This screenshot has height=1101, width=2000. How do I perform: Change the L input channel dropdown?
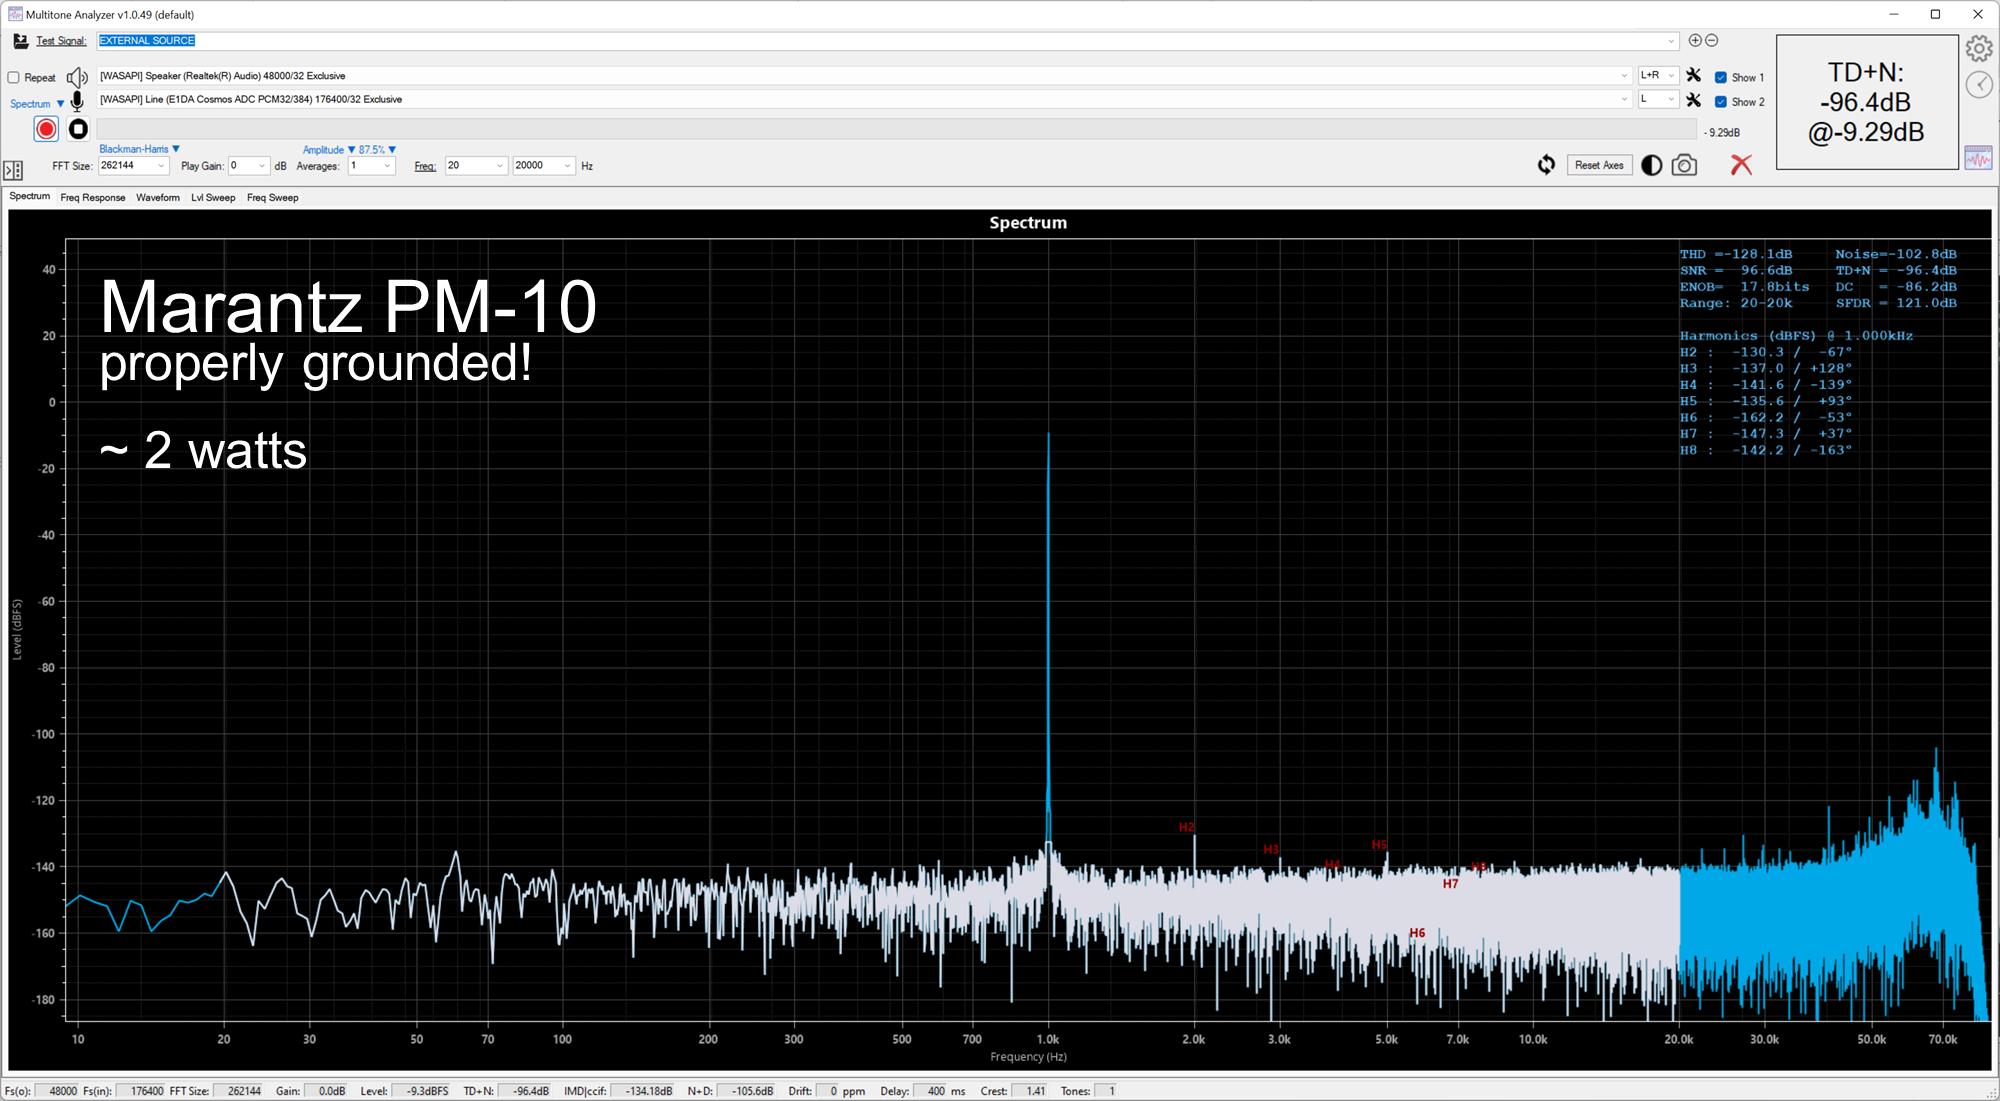[1657, 99]
